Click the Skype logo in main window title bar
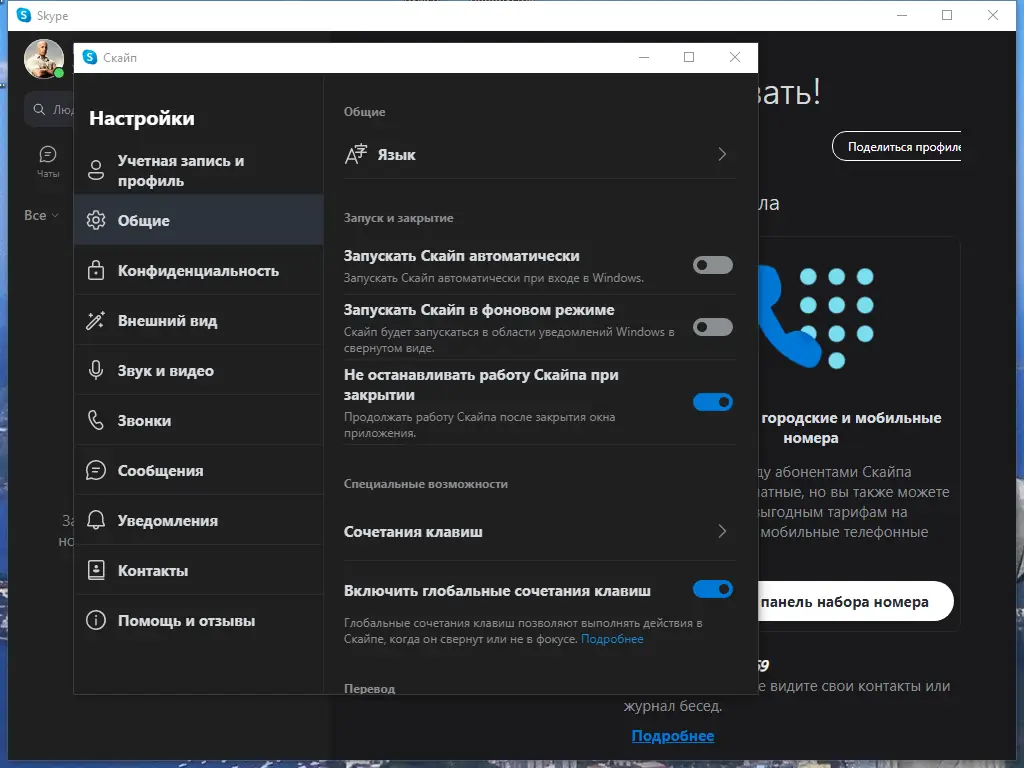Screen dimensions: 1024x768 click(x=24, y=15)
